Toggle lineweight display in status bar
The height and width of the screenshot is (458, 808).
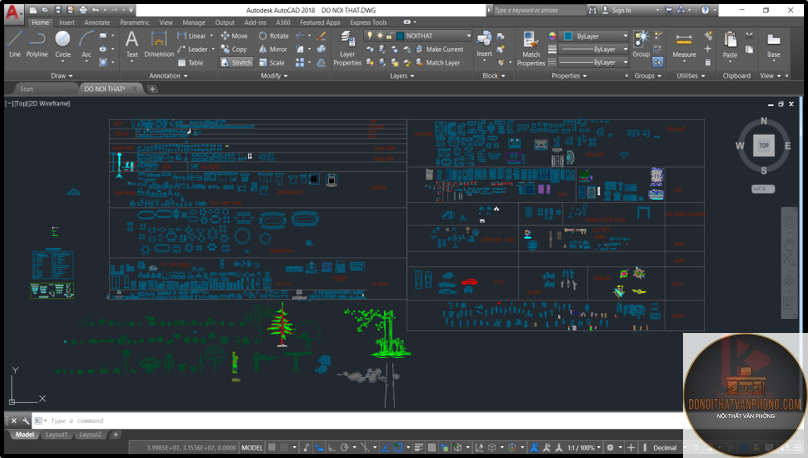pyautogui.click(x=418, y=447)
